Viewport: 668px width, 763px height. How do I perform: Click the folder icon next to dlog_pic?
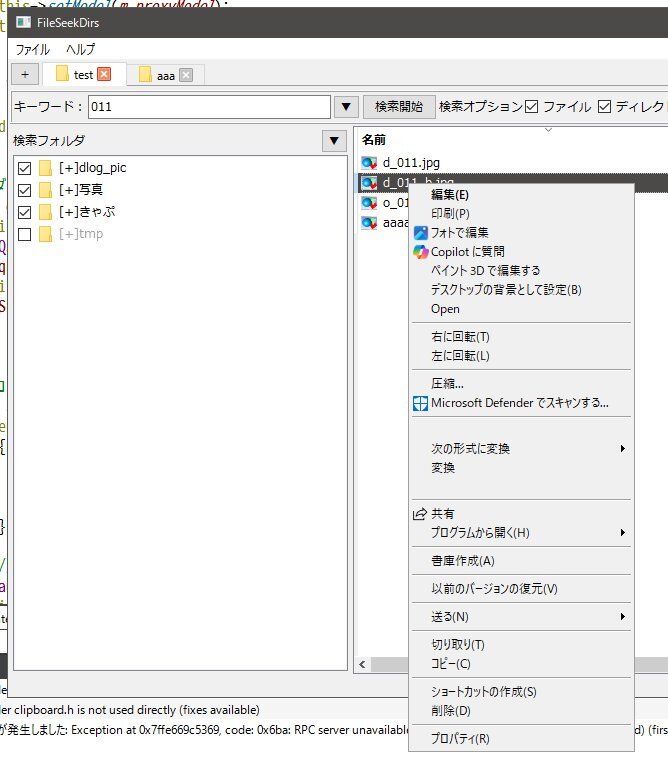coord(45,168)
